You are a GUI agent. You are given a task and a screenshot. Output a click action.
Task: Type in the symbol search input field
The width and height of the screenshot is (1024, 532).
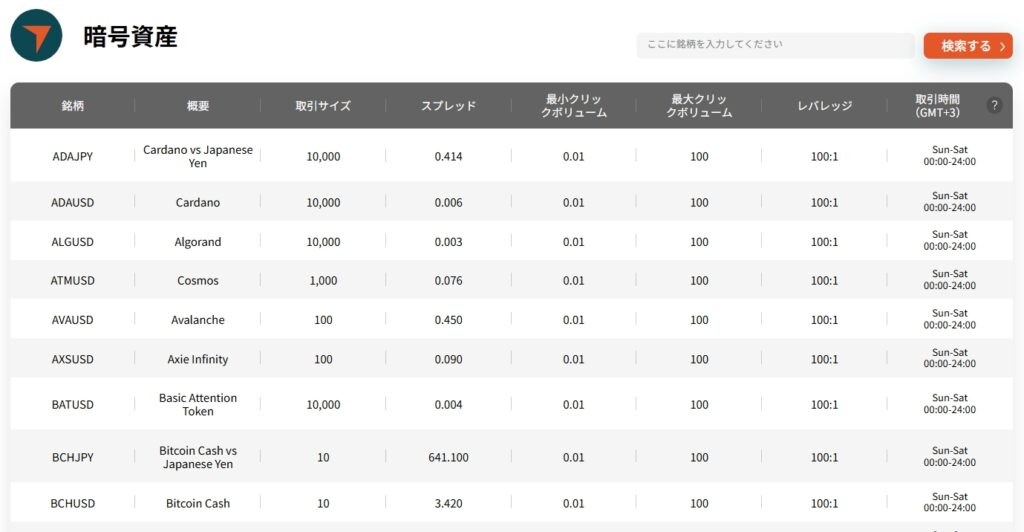pyautogui.click(x=775, y=45)
